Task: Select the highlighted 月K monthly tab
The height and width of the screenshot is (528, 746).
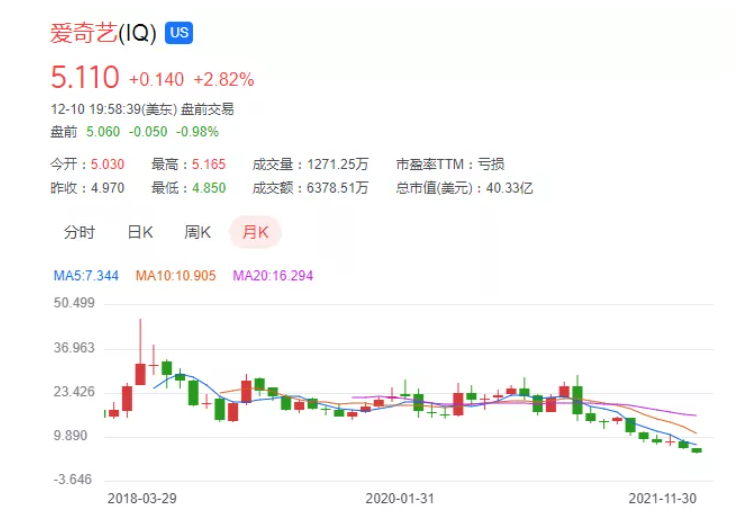Action: [x=255, y=232]
